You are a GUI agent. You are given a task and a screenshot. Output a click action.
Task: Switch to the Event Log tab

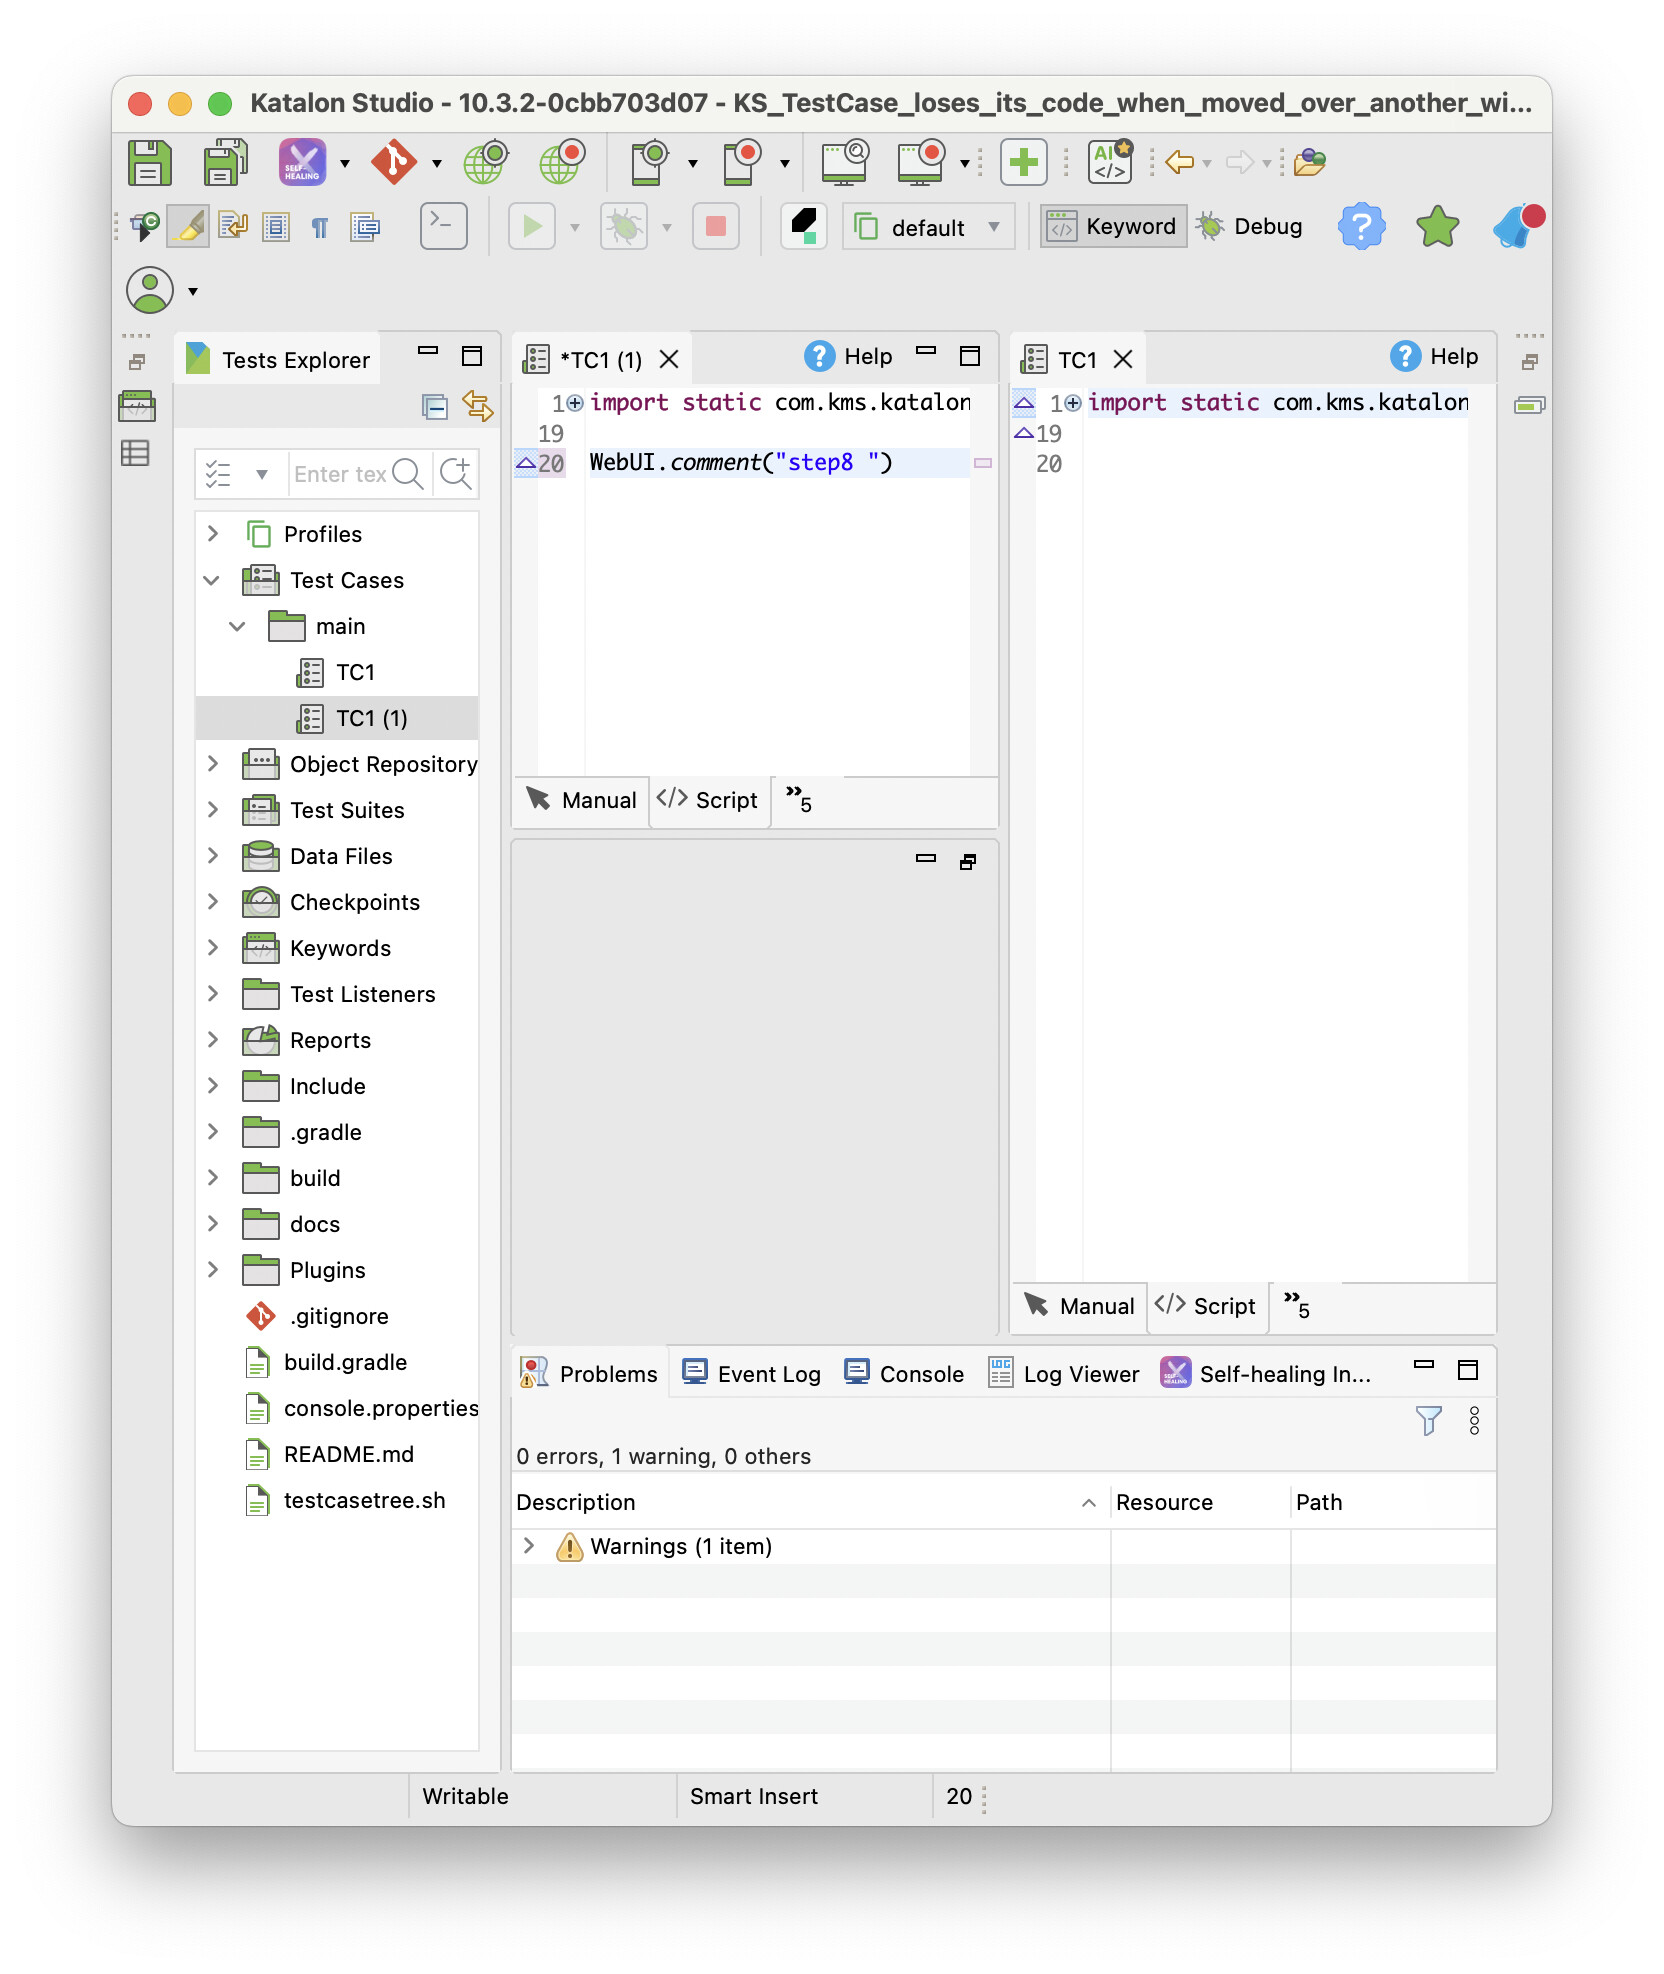[751, 1373]
